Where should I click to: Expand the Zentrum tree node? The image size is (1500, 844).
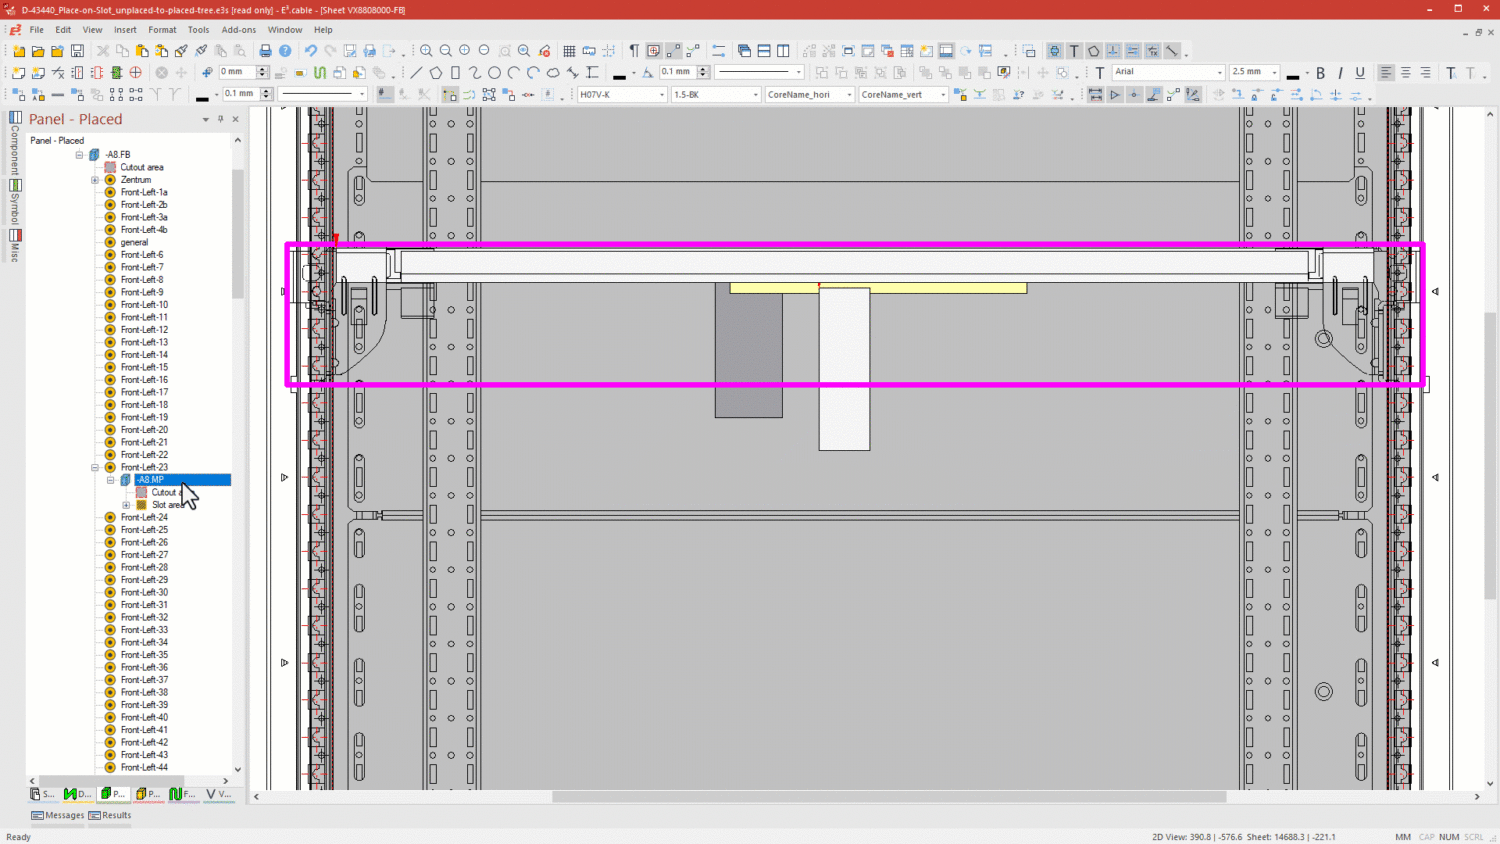pyautogui.click(x=95, y=180)
